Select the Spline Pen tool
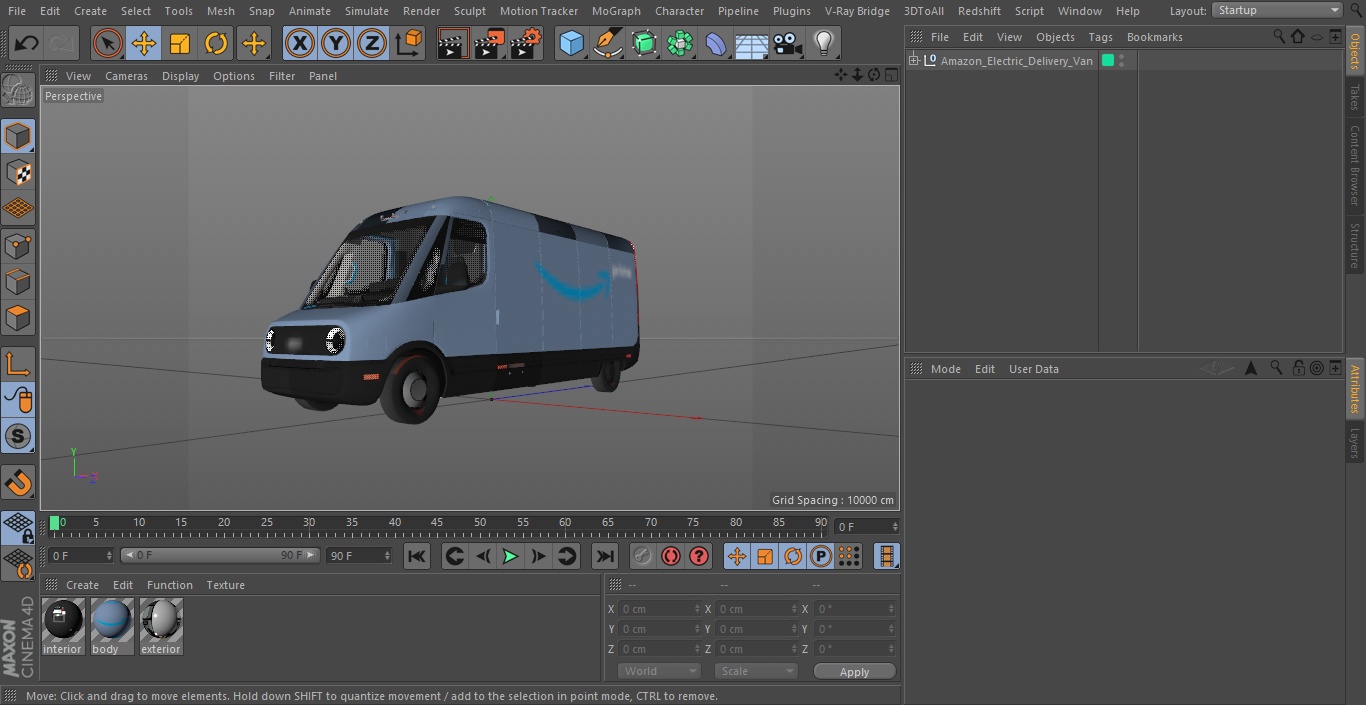The image size is (1366, 705). tap(608, 43)
